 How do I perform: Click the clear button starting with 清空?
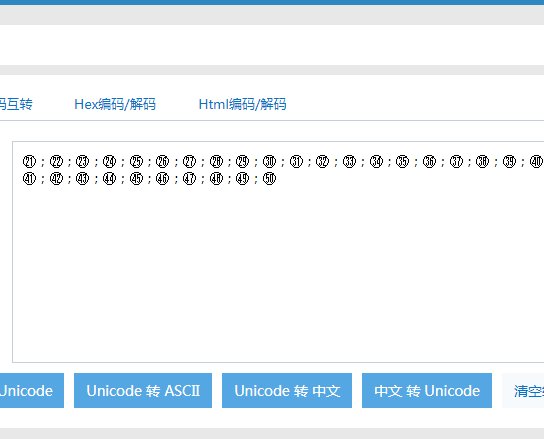coord(523,390)
